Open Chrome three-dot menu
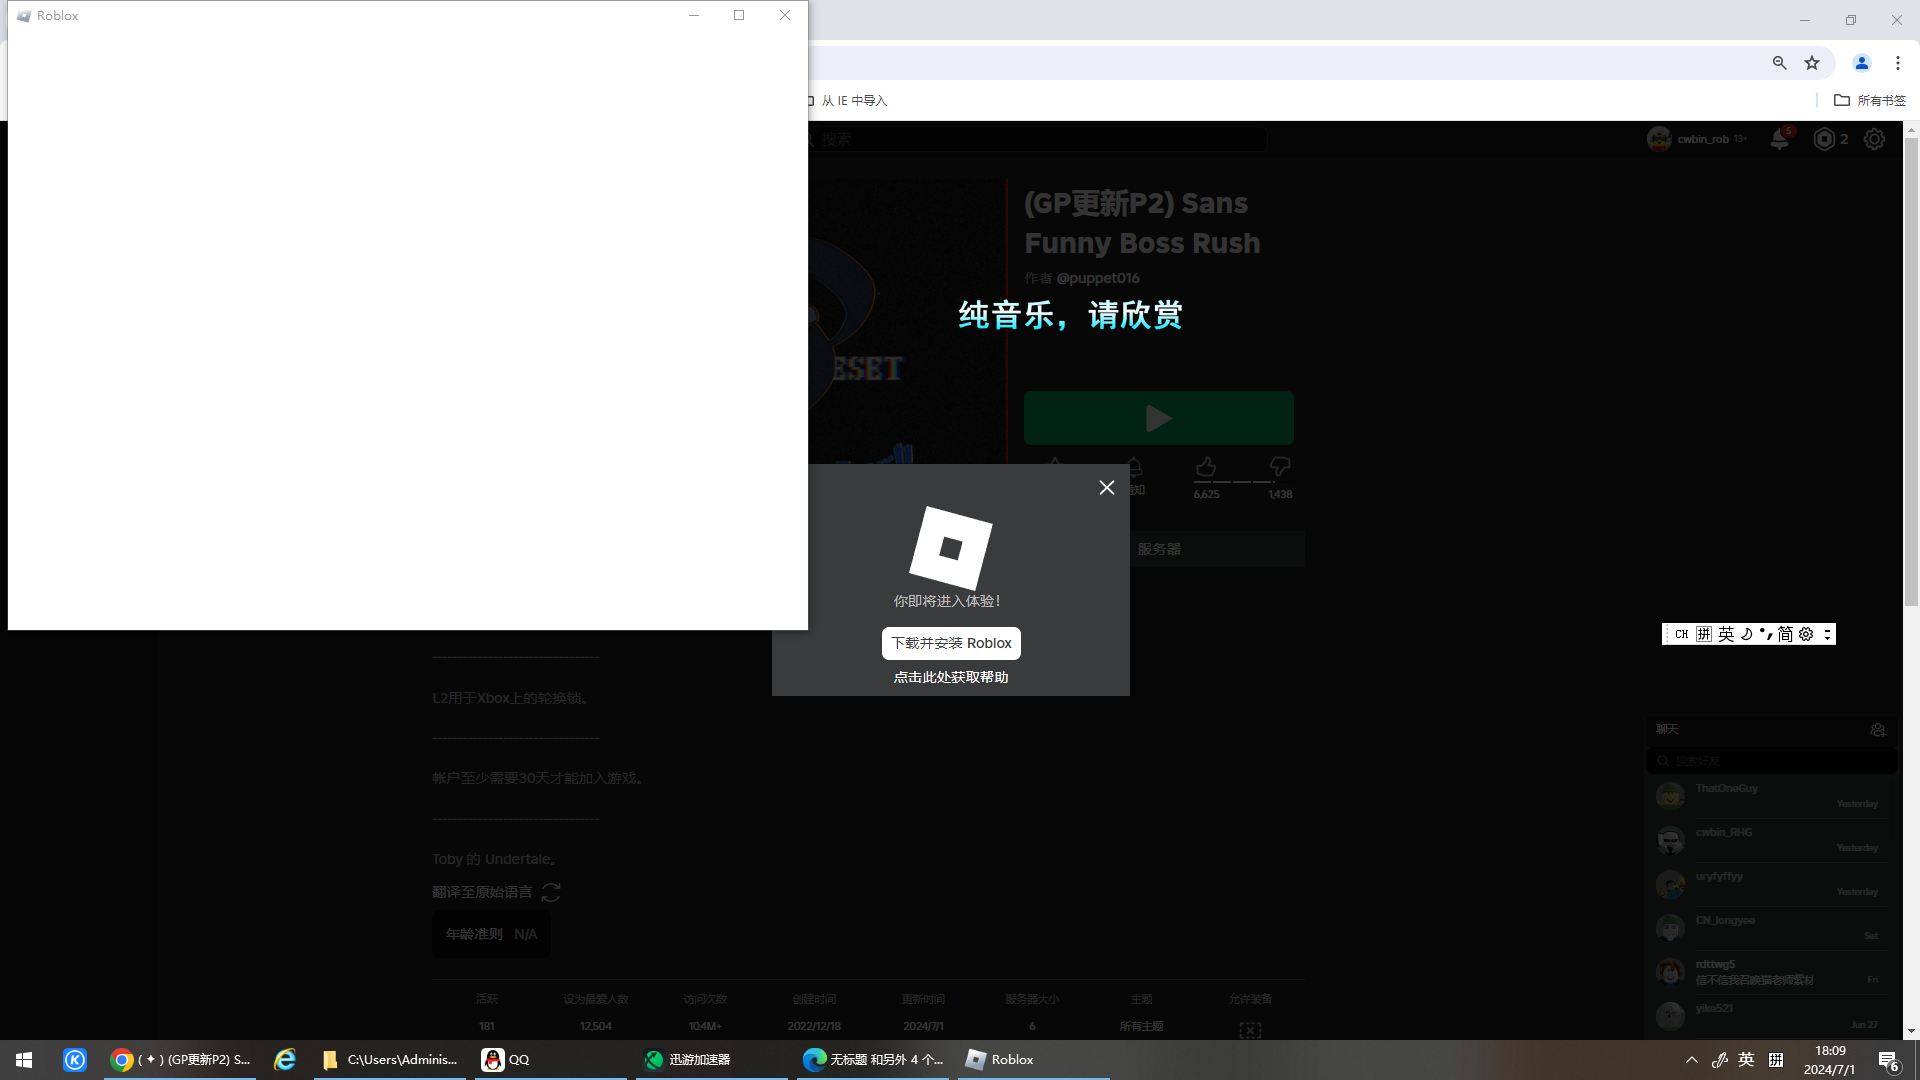1920x1080 pixels. pos(1898,63)
